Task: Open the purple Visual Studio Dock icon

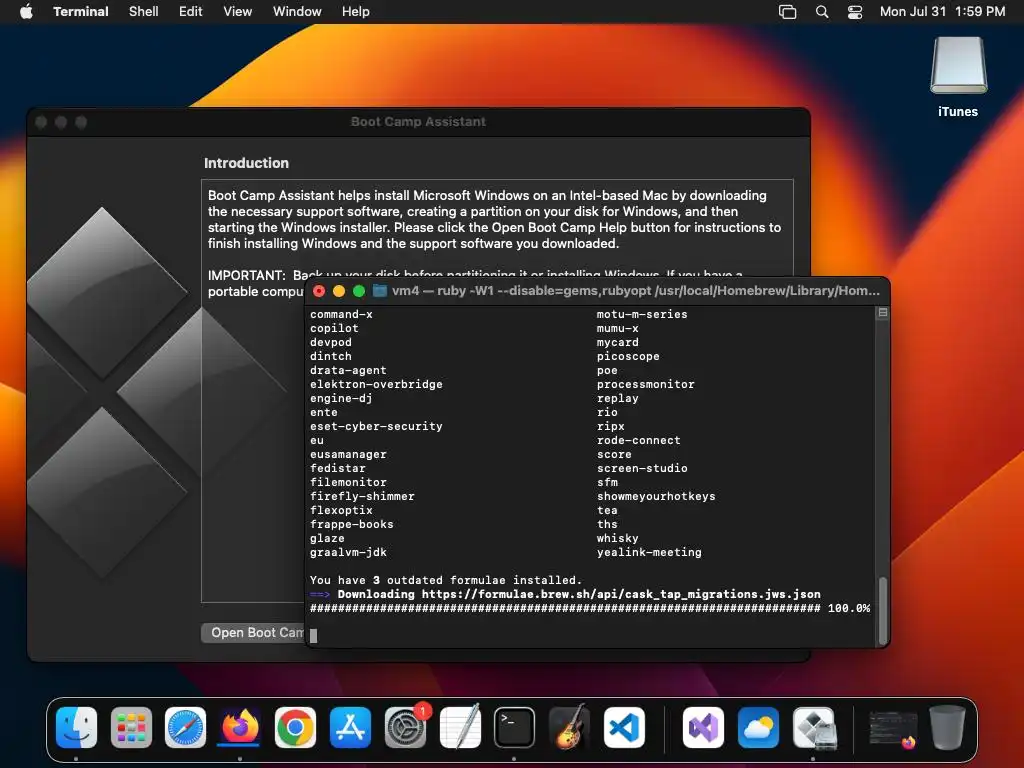Action: pos(703,728)
